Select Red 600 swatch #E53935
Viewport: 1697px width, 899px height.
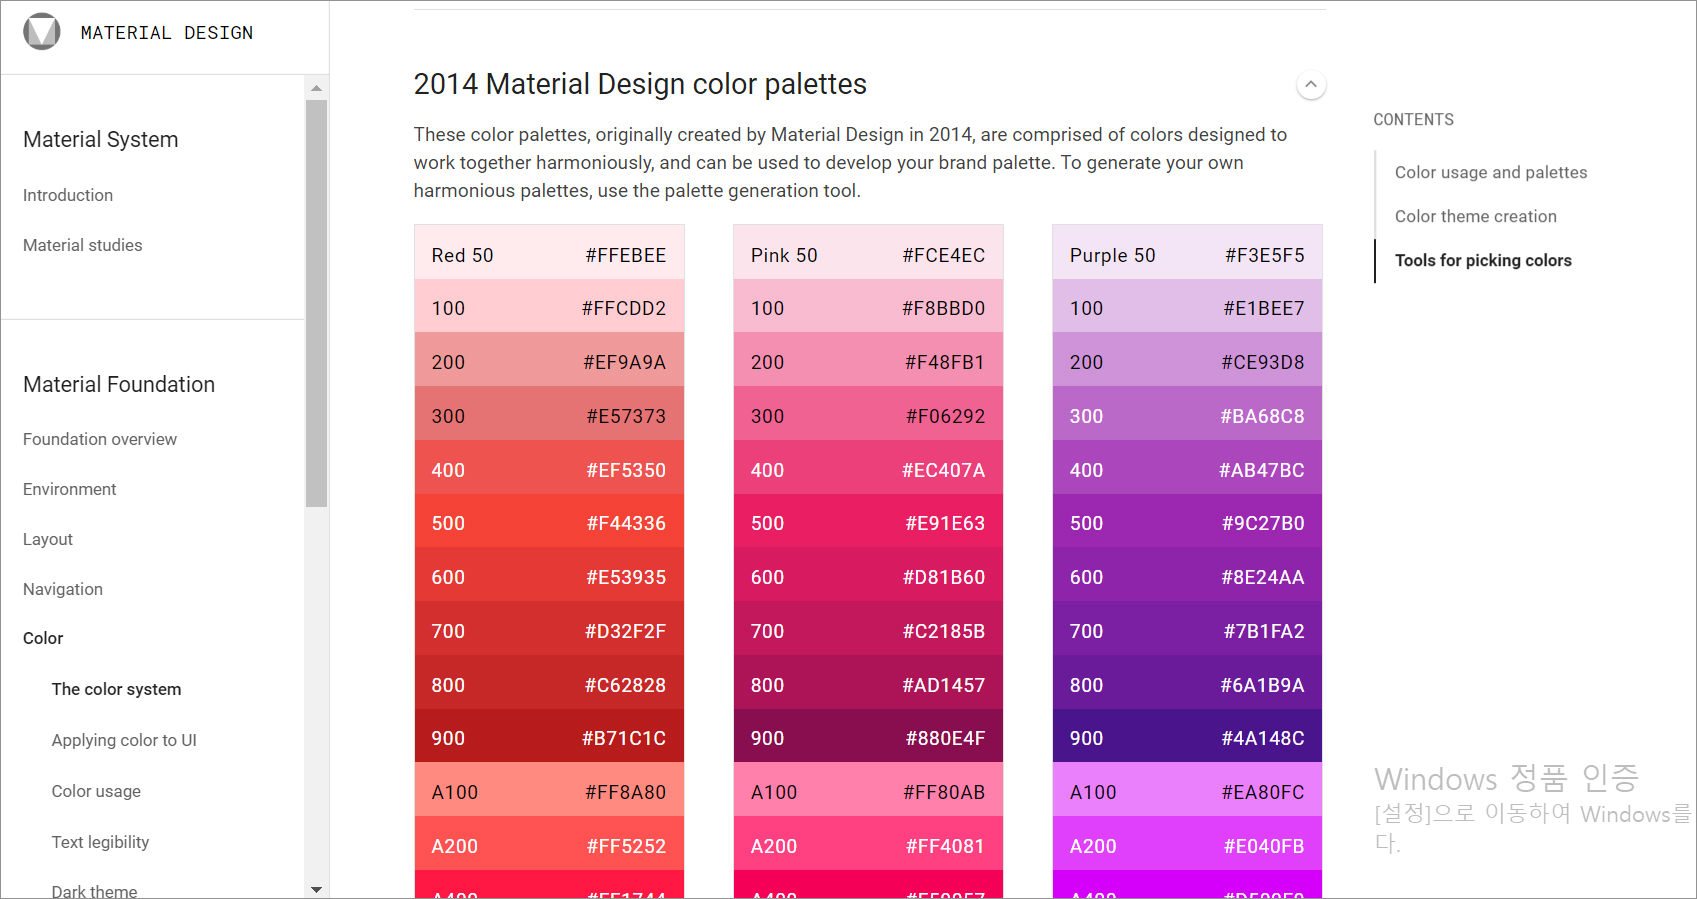click(549, 575)
